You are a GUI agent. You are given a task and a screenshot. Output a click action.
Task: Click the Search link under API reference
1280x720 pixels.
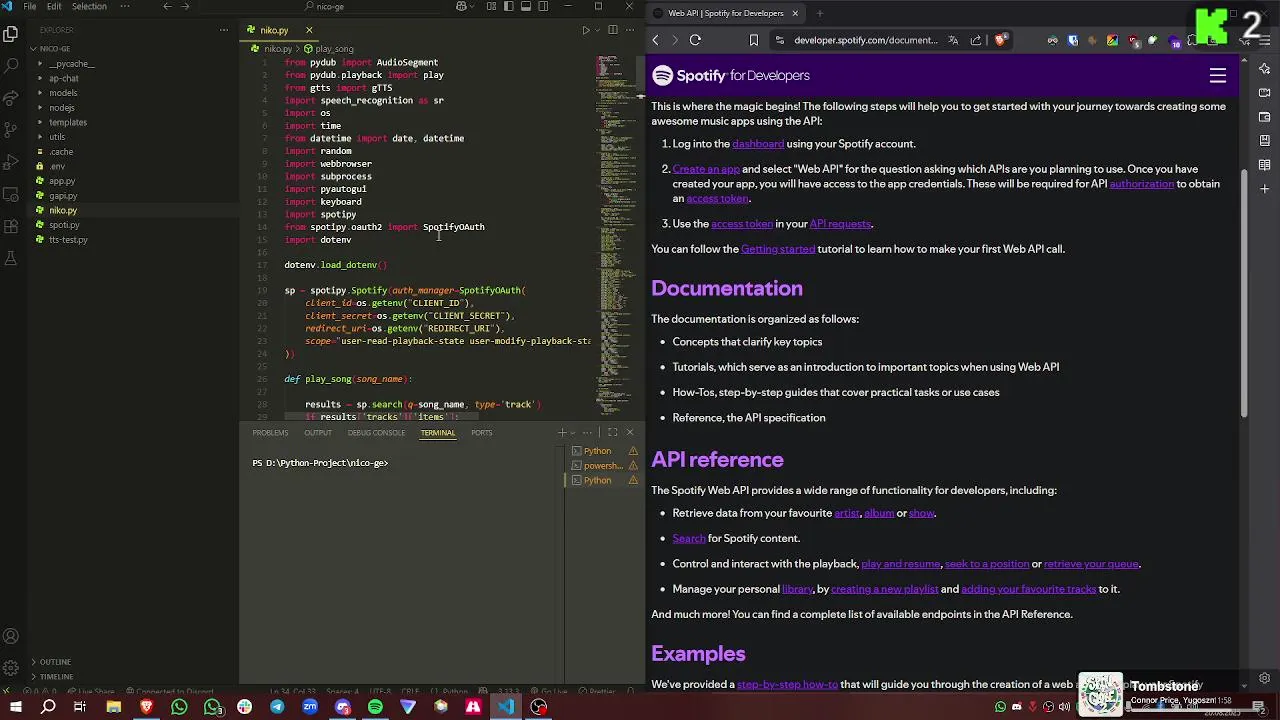coord(689,538)
